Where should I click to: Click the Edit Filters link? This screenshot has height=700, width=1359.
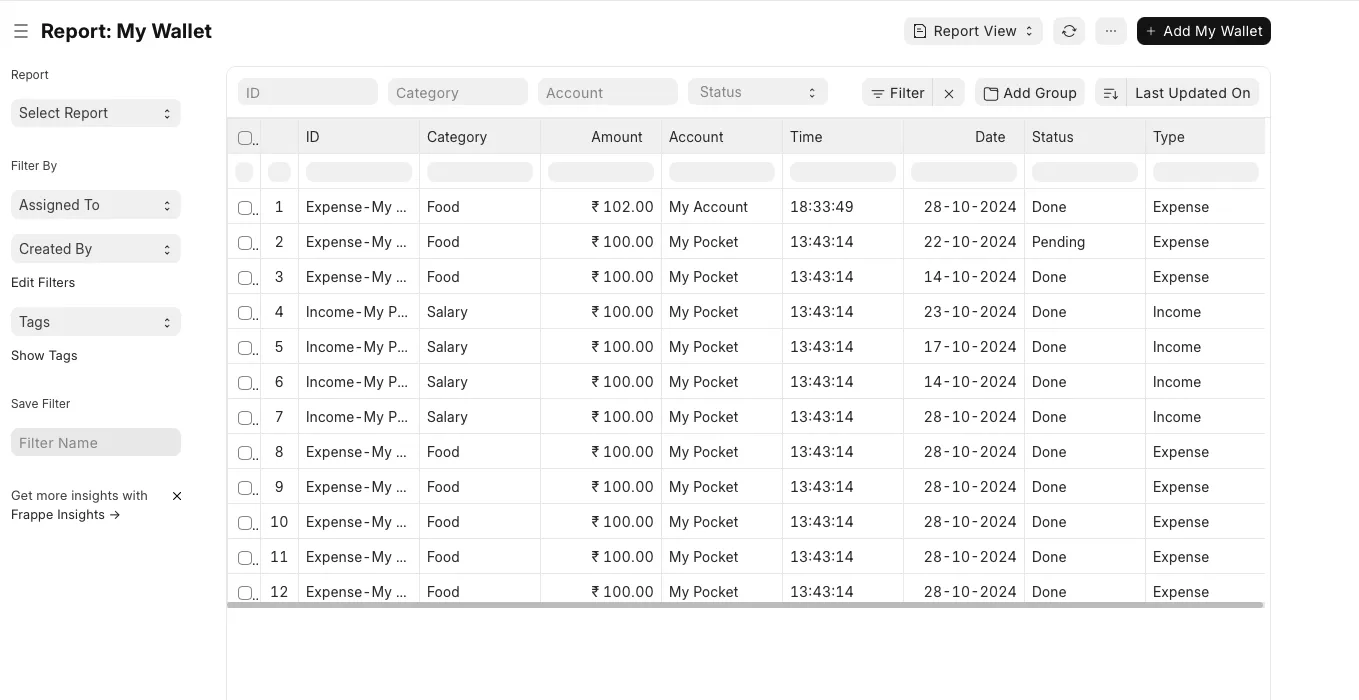[43, 283]
